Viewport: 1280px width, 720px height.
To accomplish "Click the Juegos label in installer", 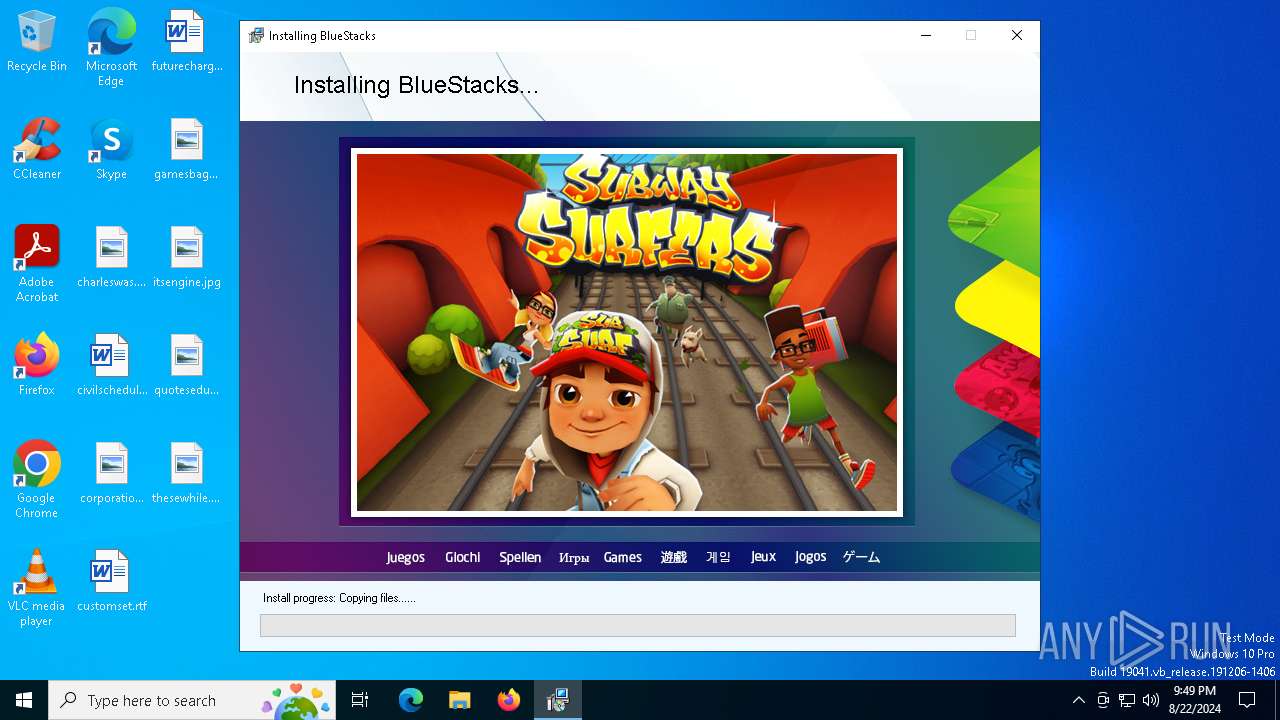I will click(x=406, y=557).
